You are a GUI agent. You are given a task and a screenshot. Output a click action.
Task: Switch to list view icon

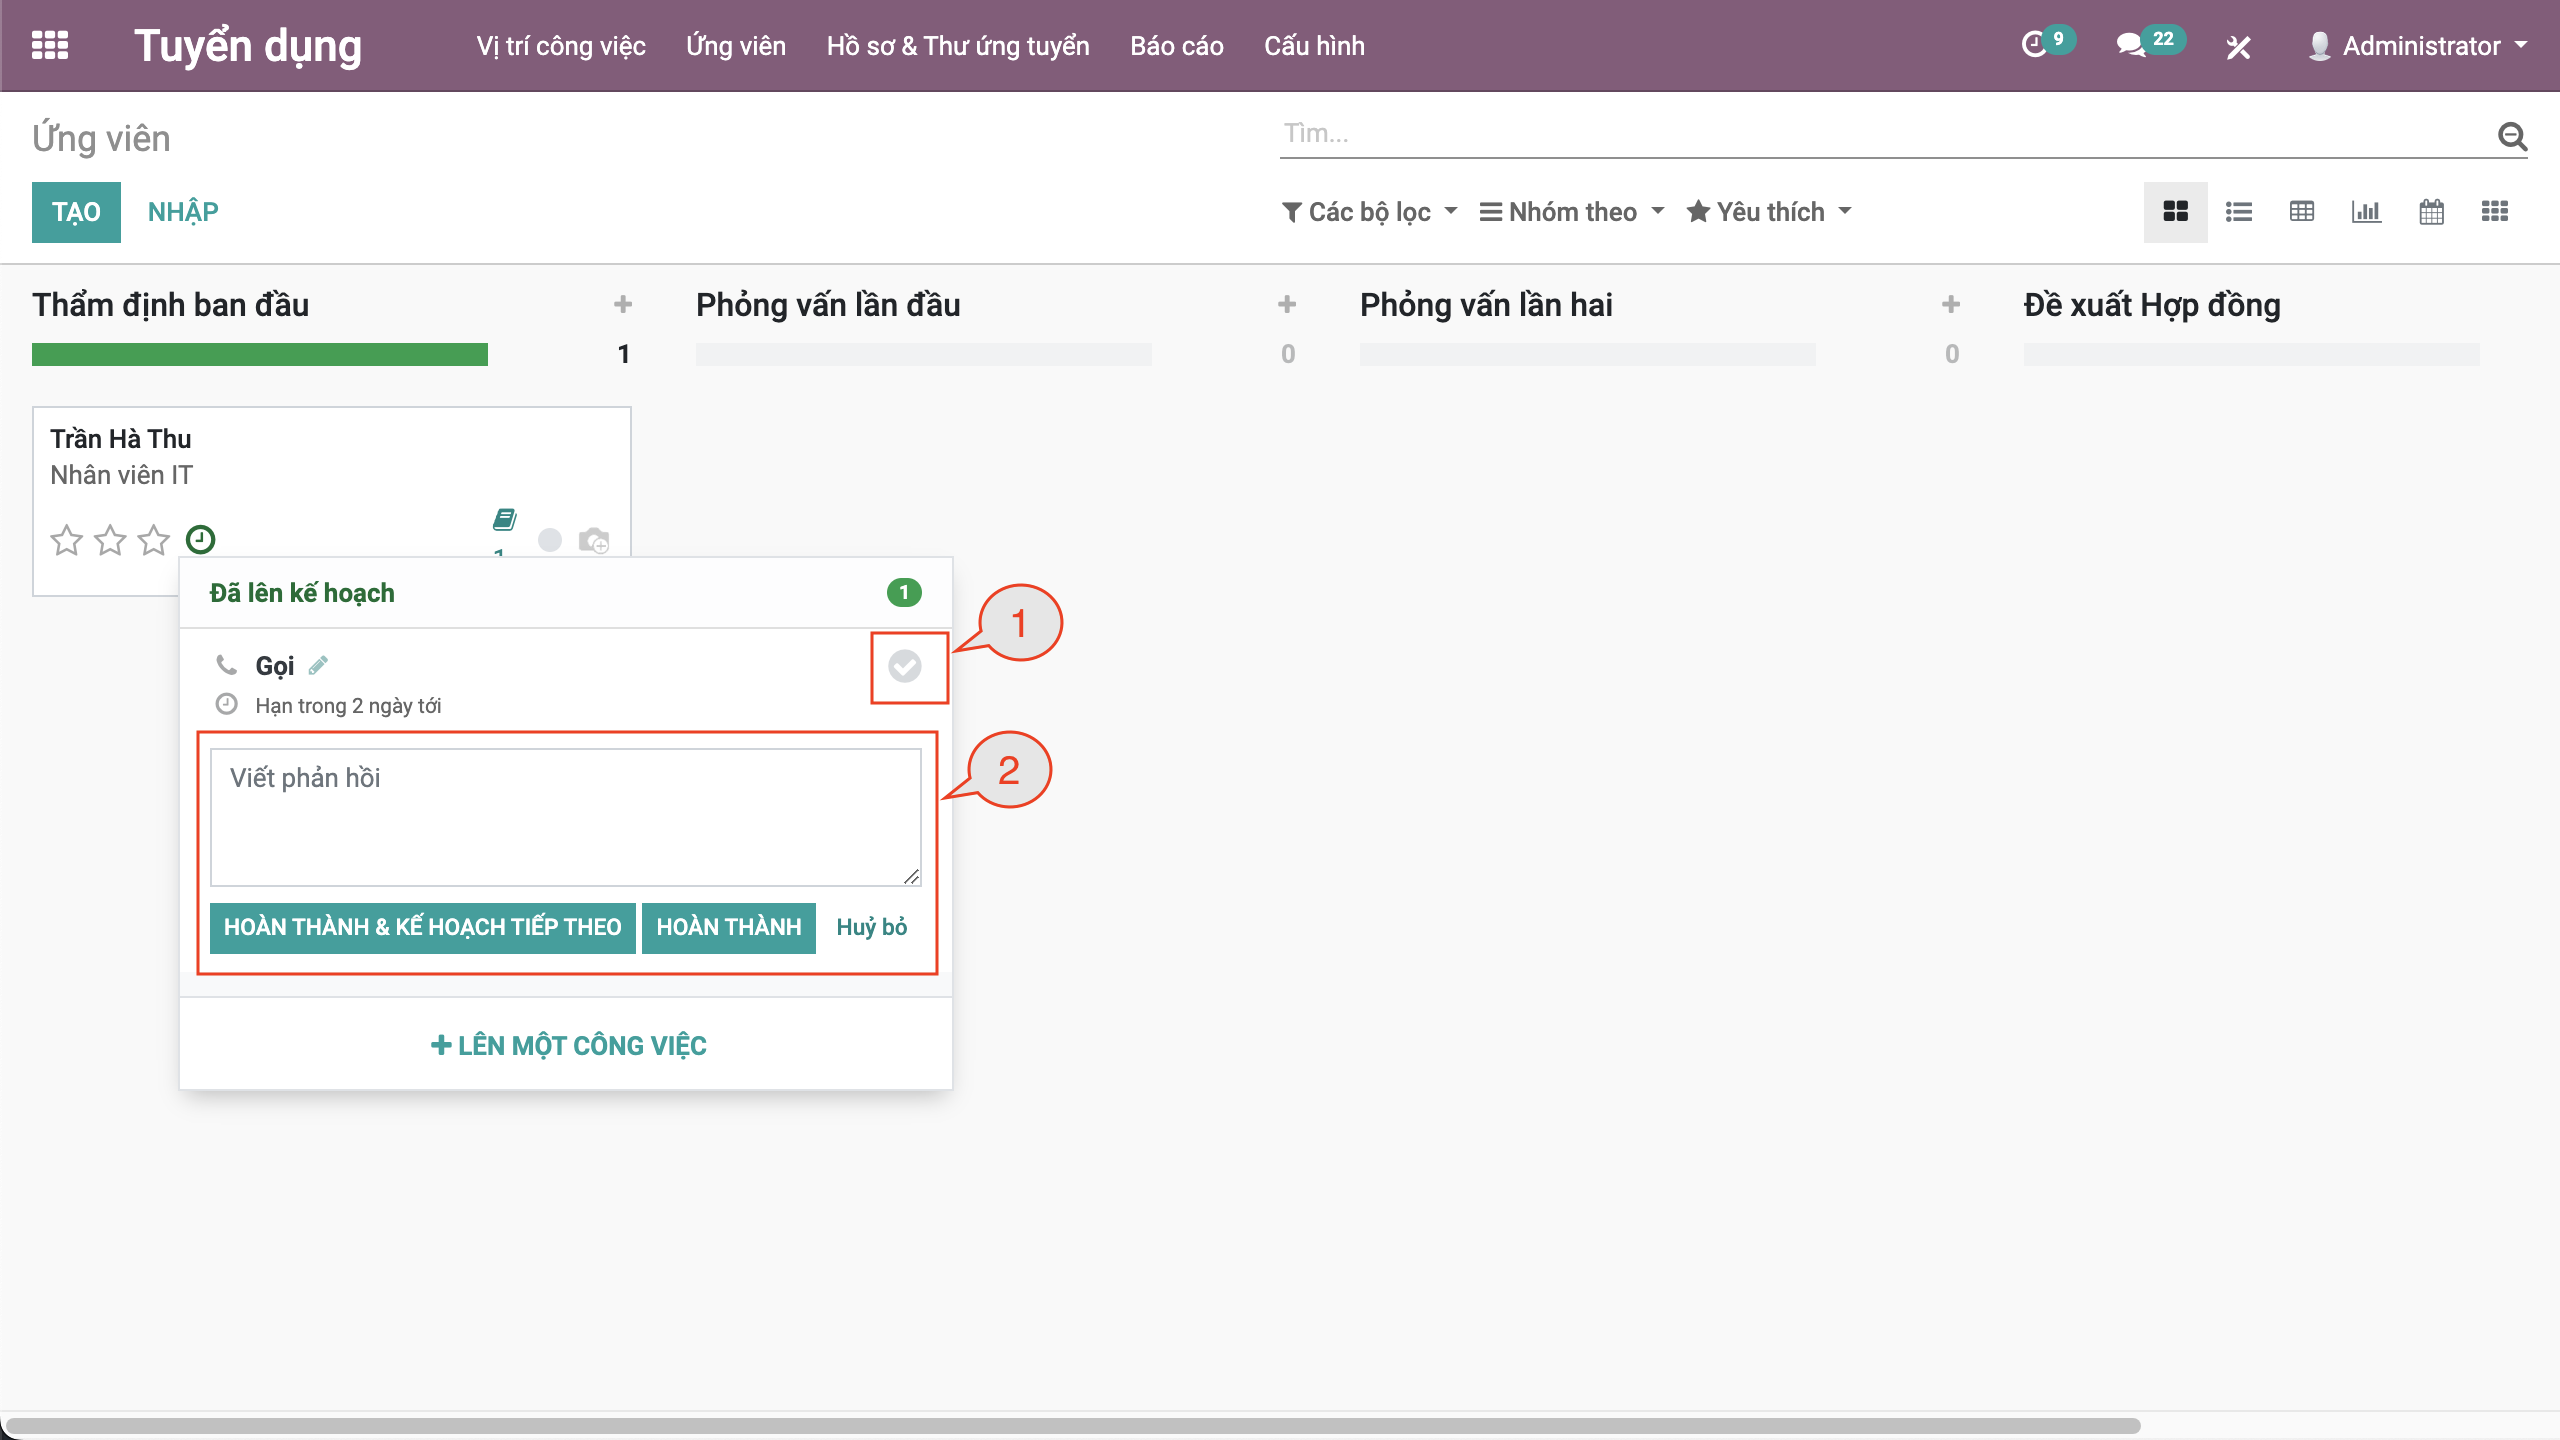[2238, 212]
